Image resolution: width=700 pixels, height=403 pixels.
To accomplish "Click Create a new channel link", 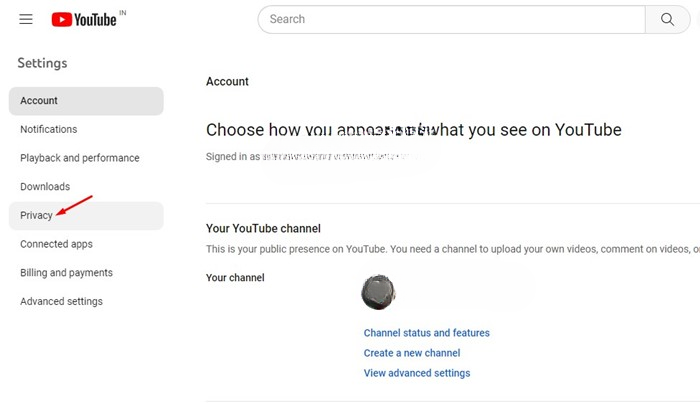I will point(412,353).
